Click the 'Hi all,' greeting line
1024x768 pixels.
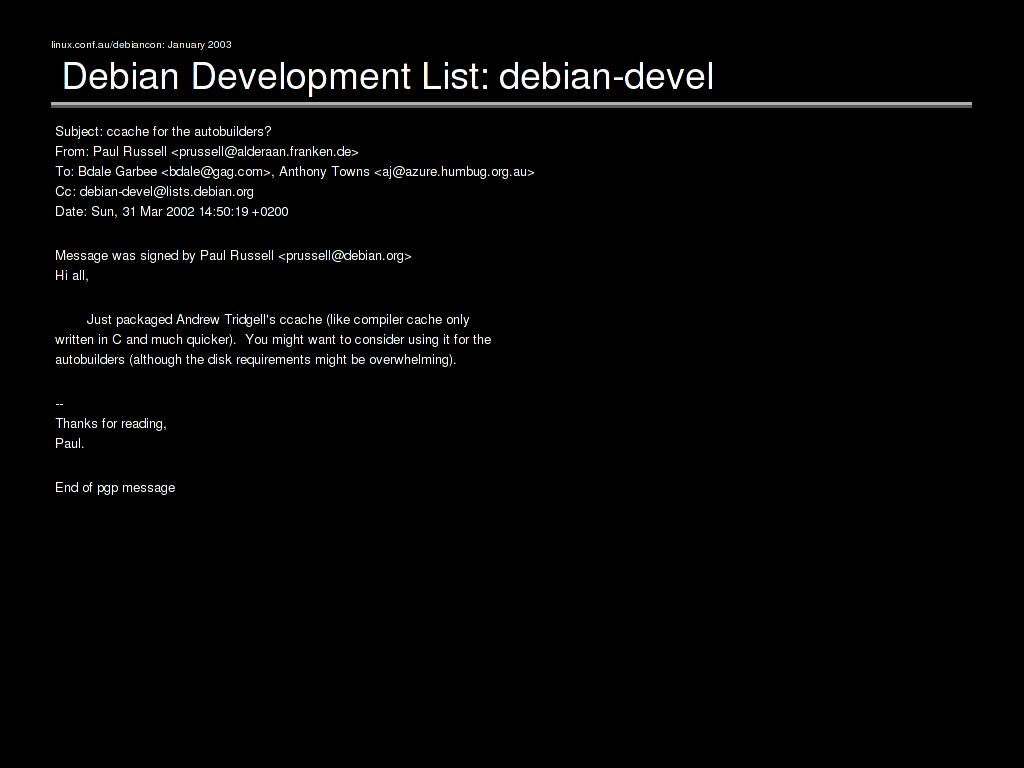click(x=72, y=276)
